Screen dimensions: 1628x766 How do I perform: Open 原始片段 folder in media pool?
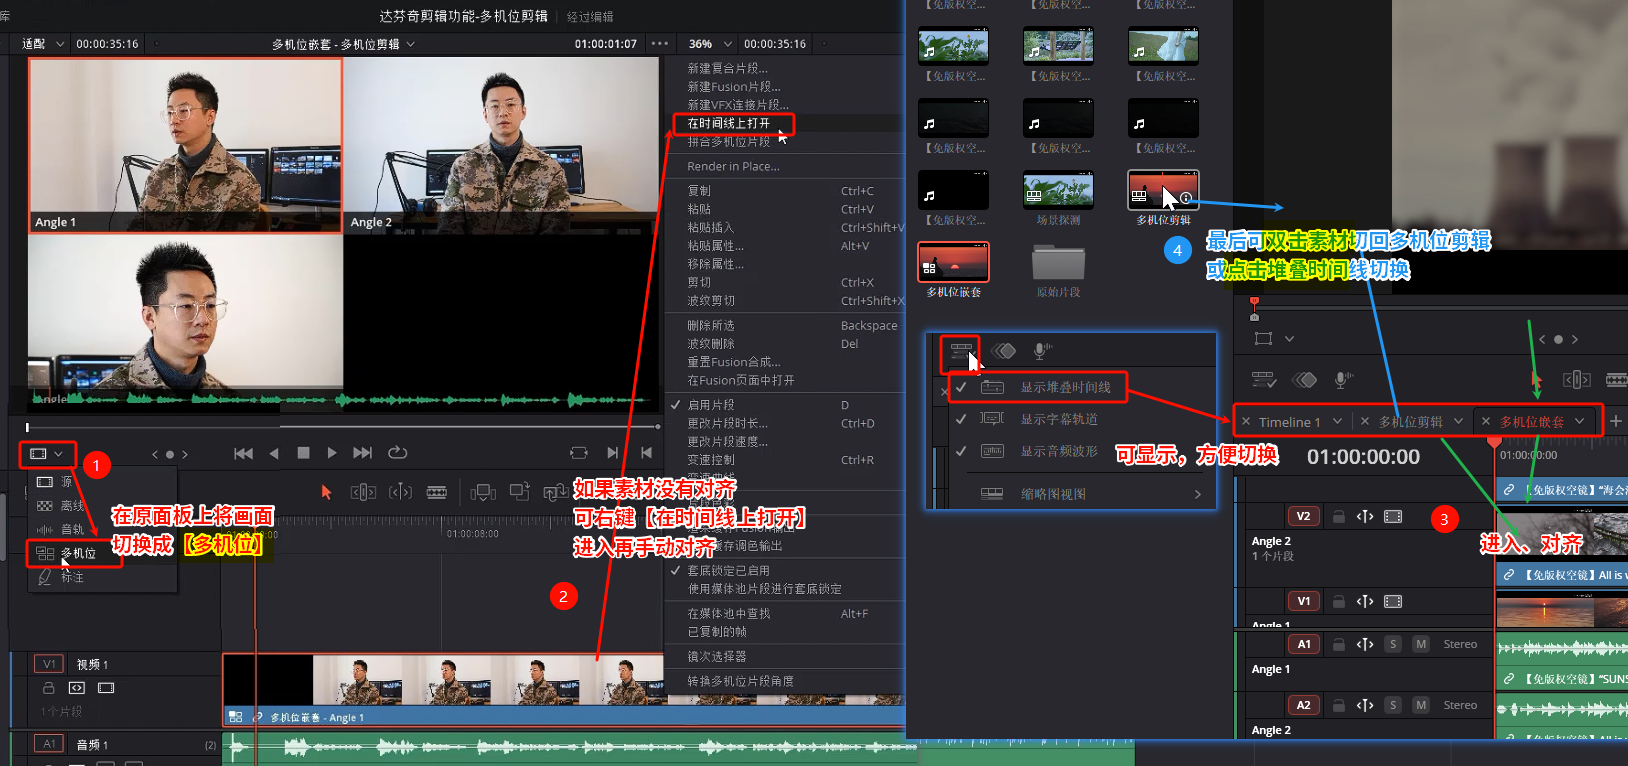pos(1058,263)
